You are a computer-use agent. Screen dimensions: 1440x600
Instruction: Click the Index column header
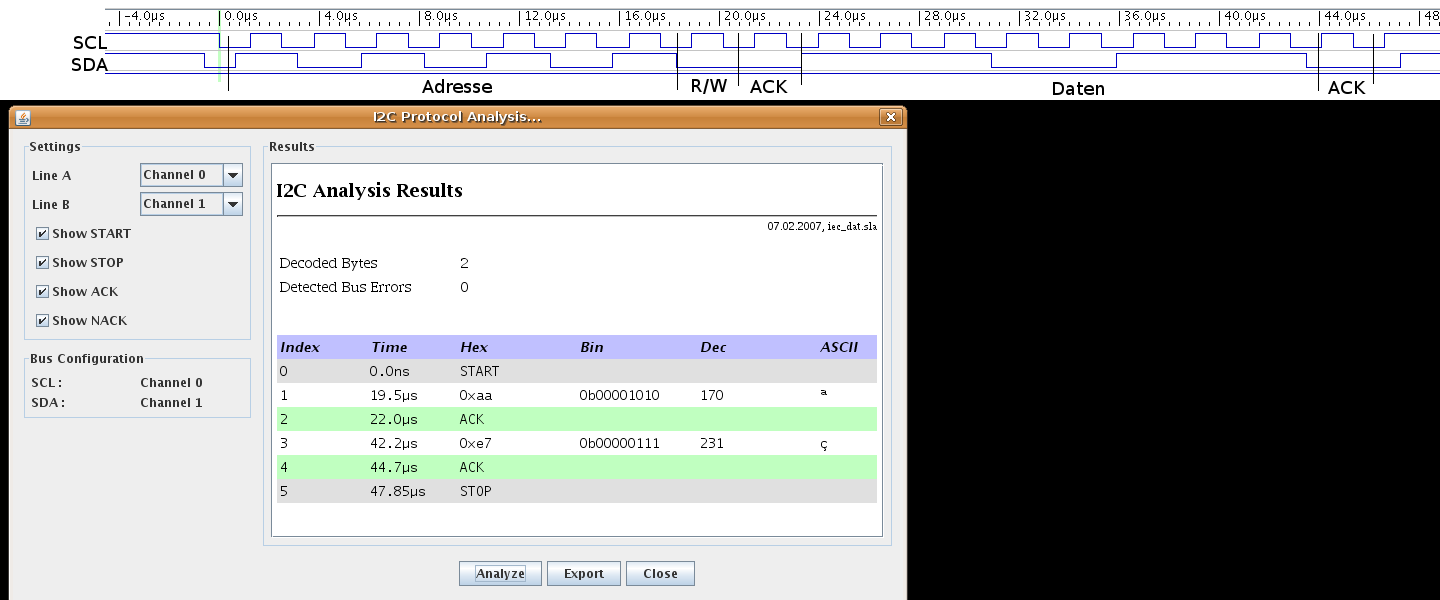tap(300, 347)
